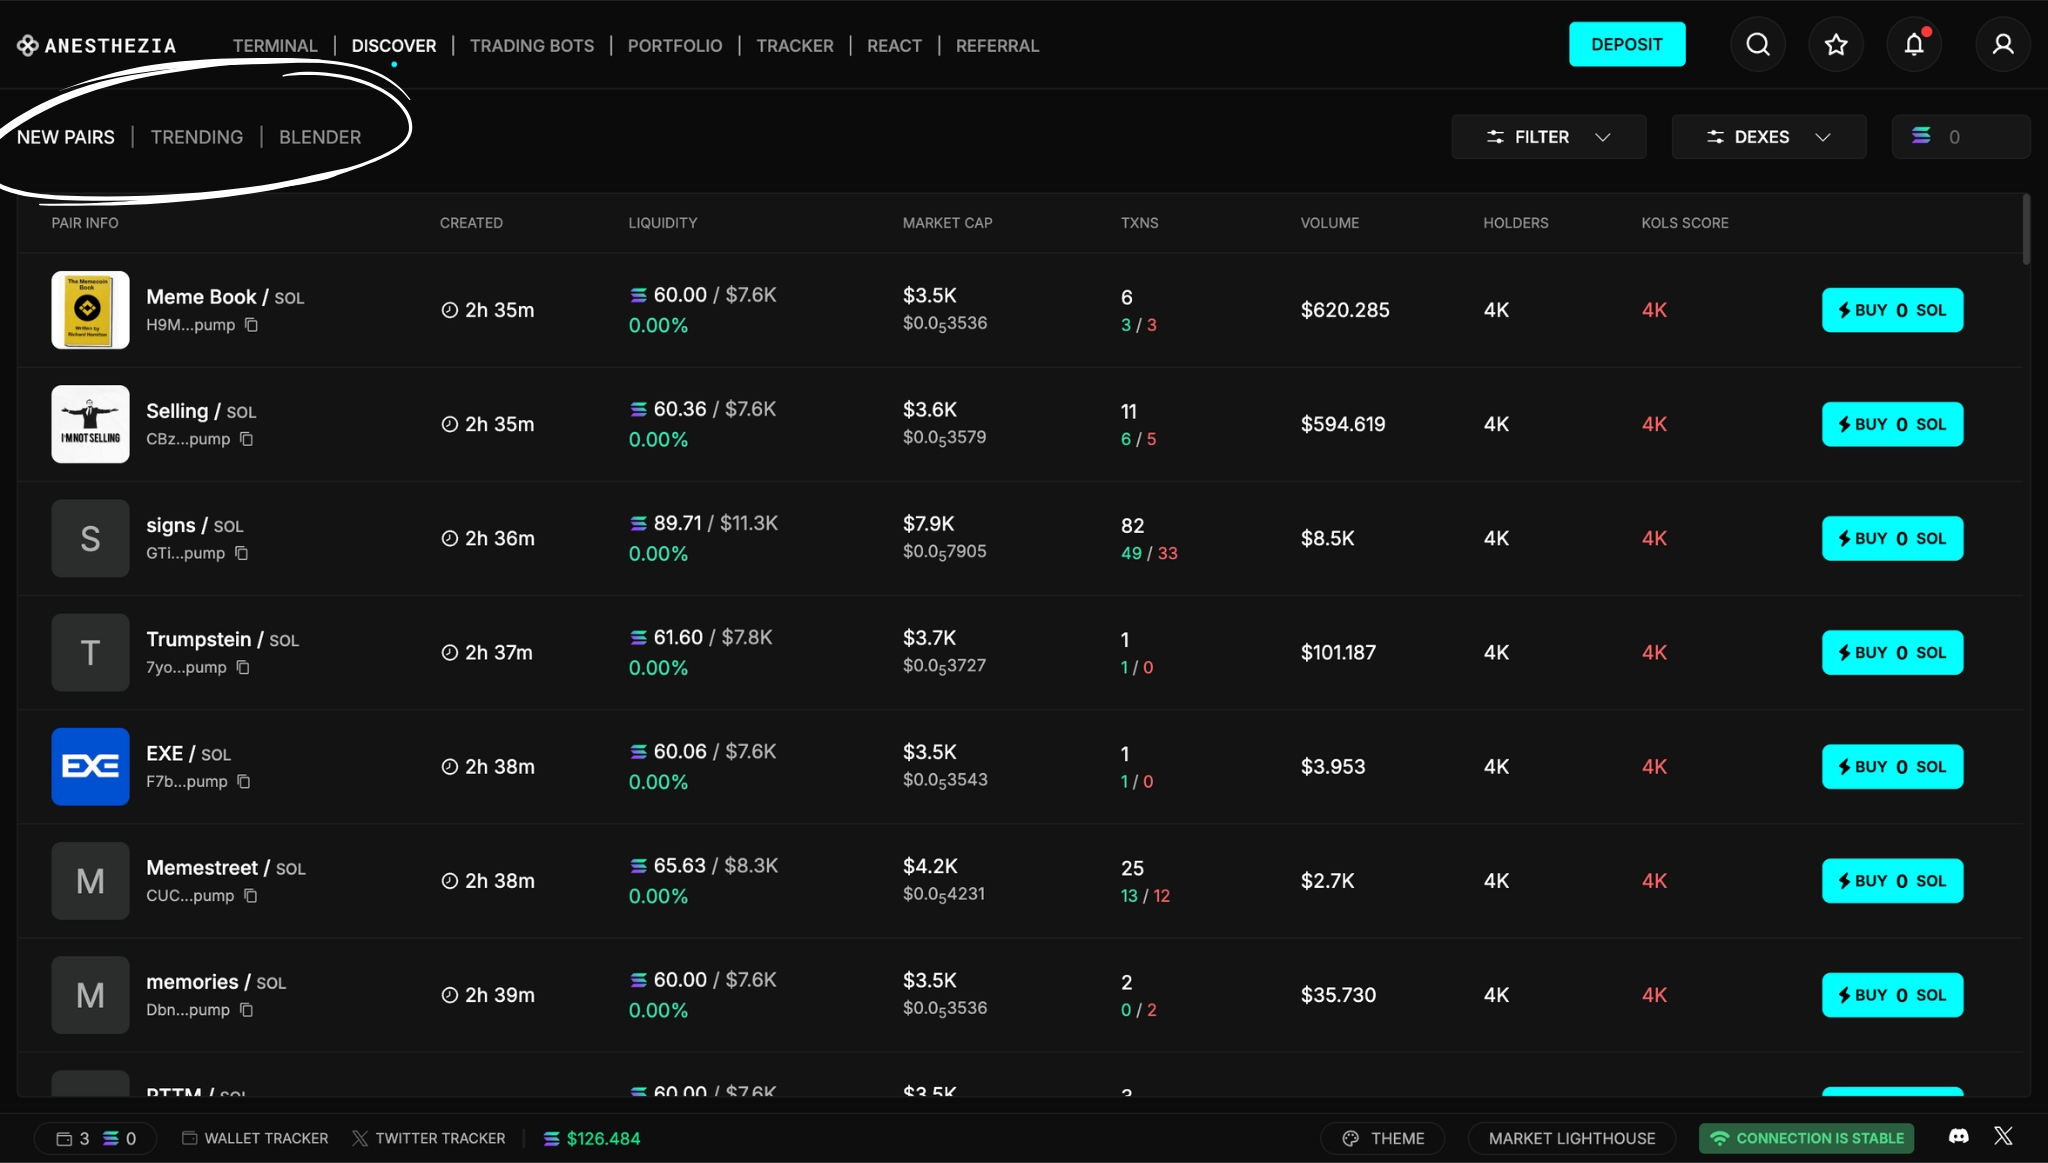Open the user profile icon
2048x1163 pixels.
pyautogui.click(x=2002, y=44)
